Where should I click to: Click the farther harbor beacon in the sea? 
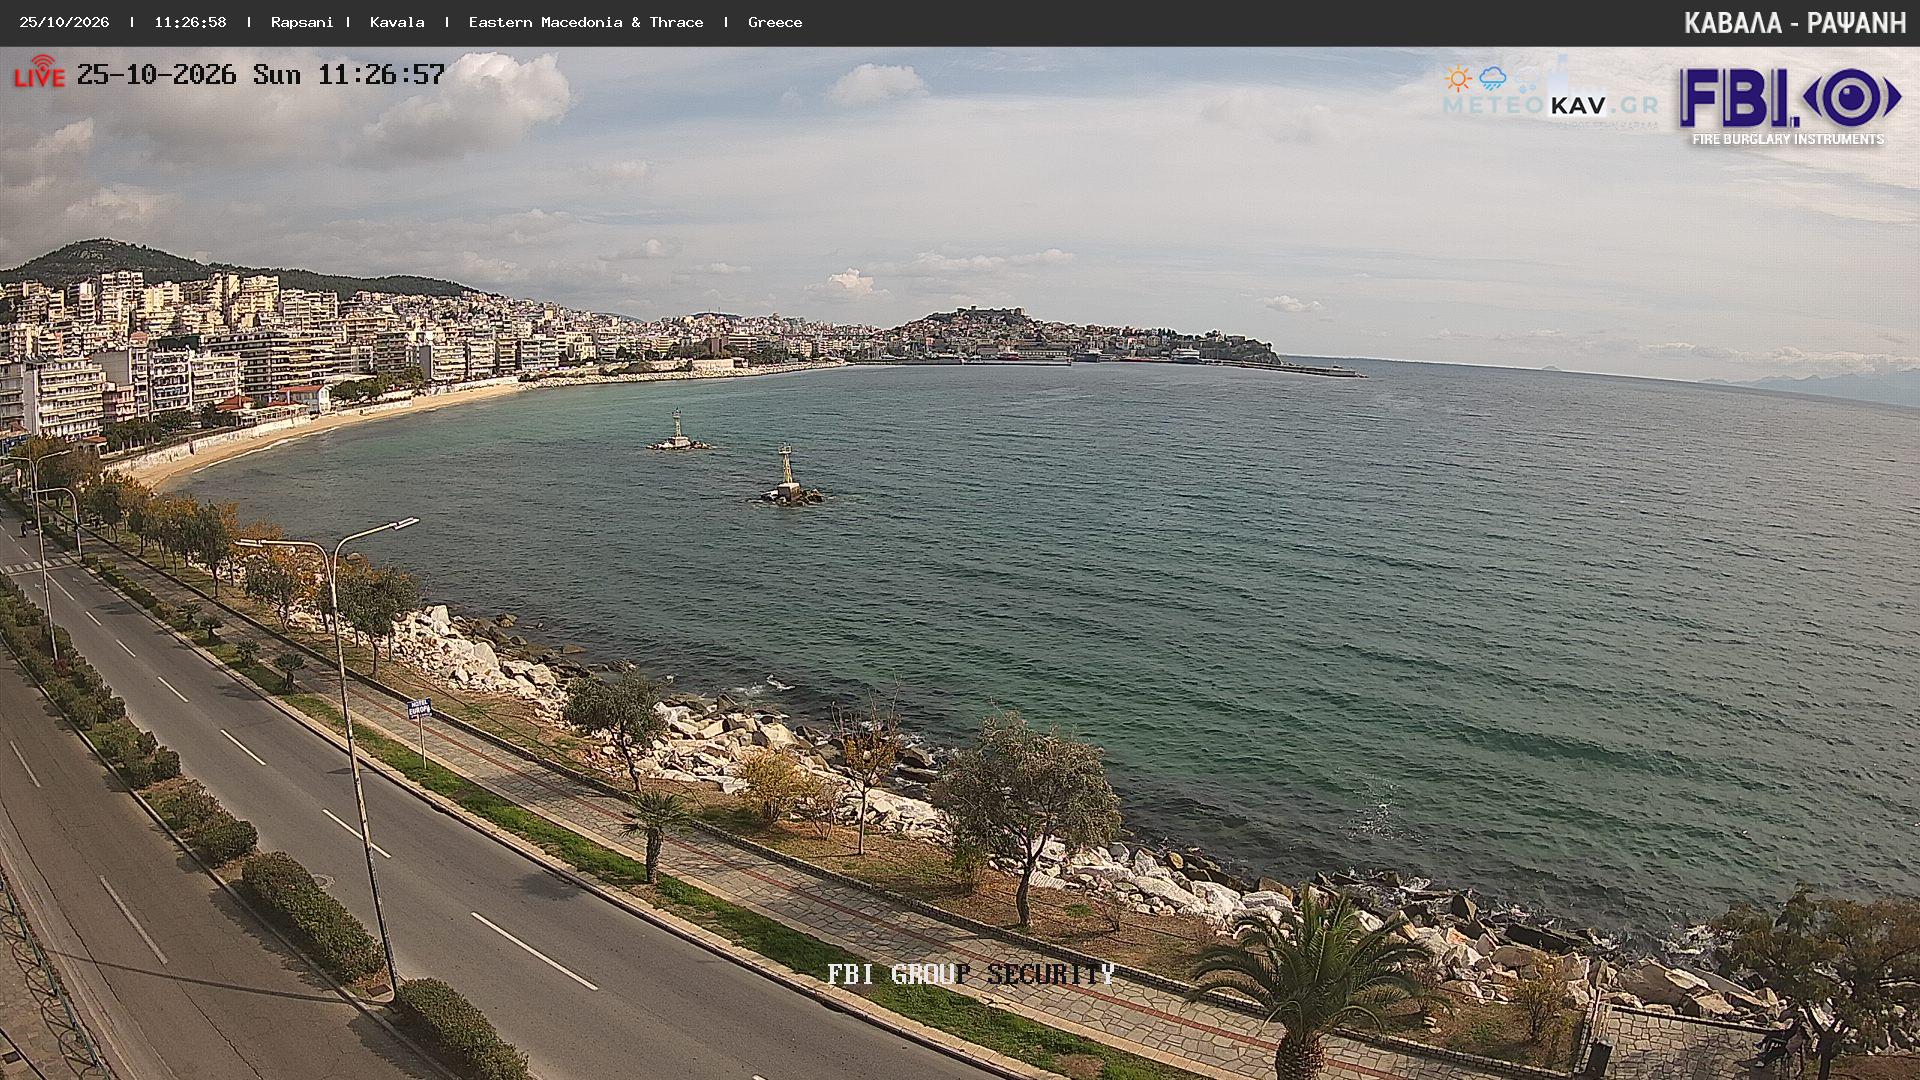click(x=678, y=431)
